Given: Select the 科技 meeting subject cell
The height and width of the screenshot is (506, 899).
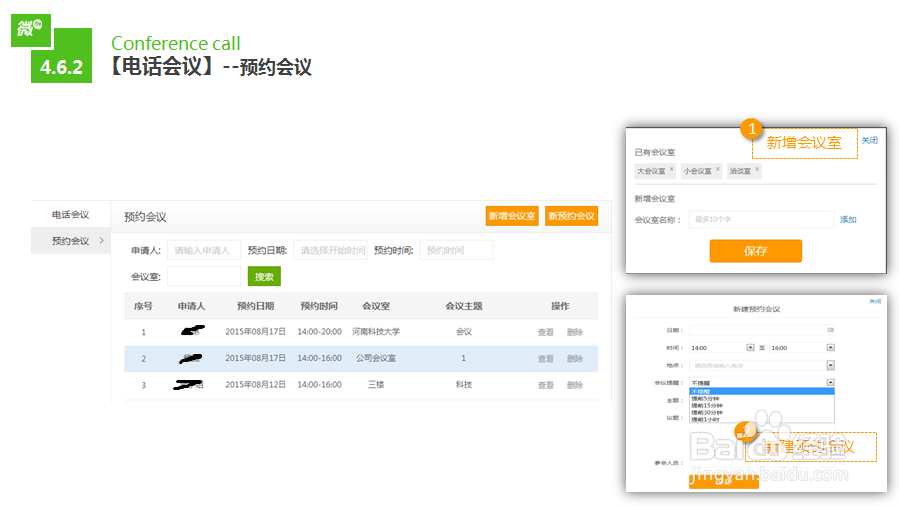Looking at the screenshot, I should [464, 385].
